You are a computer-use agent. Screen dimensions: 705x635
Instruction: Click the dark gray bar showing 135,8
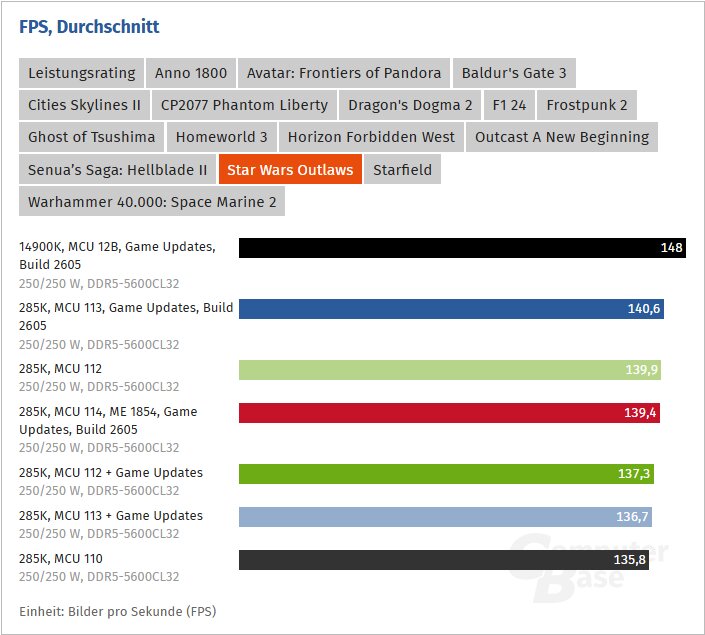pos(444,560)
